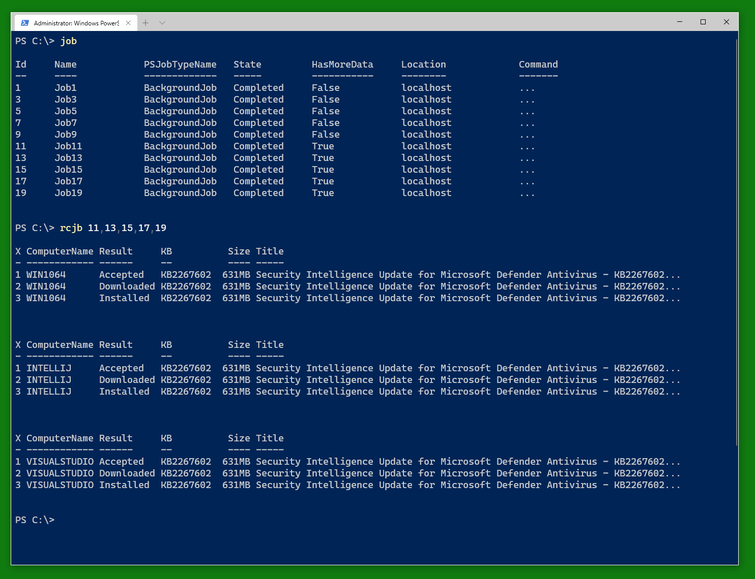Click 'Job5' in the Name column
This screenshot has height=579, width=755.
click(65, 111)
